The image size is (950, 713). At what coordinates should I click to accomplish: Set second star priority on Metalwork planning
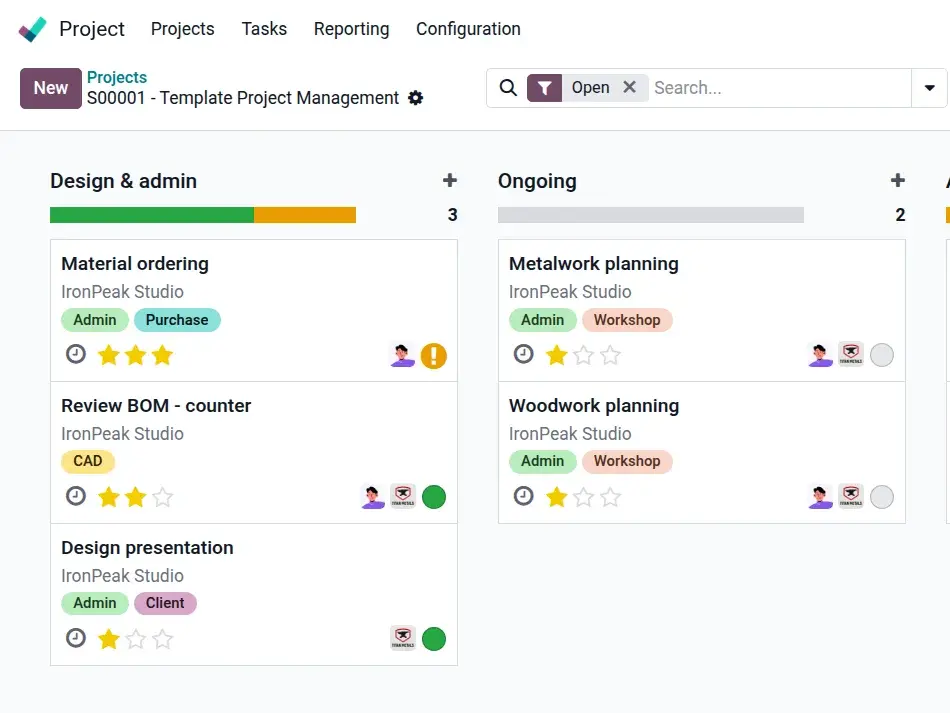(583, 355)
